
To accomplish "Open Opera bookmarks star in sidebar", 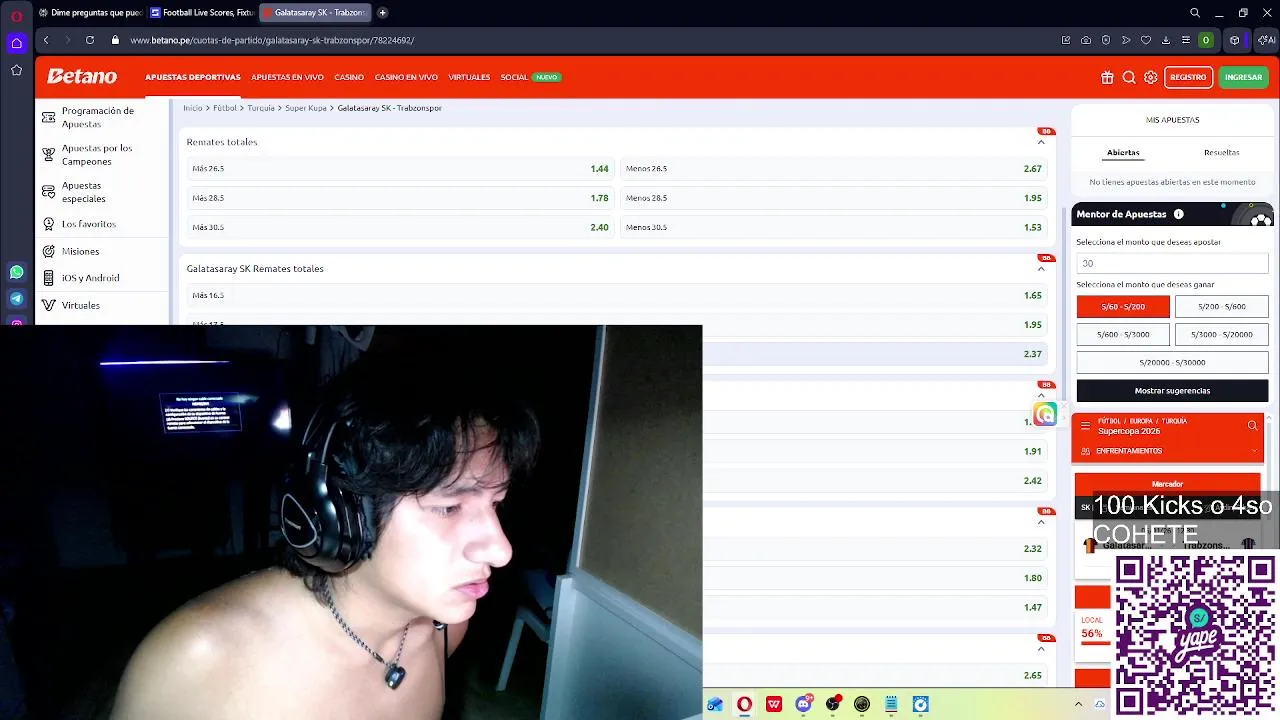I will pyautogui.click(x=16, y=70).
